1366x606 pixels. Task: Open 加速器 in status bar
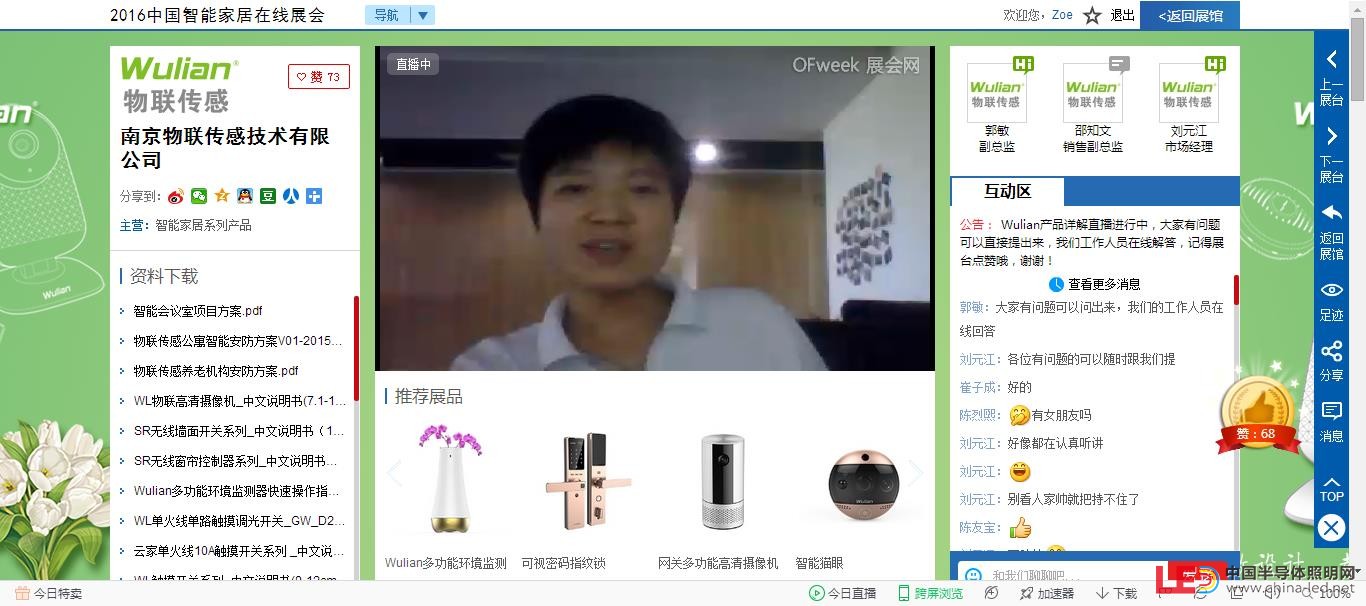pos(1046,593)
